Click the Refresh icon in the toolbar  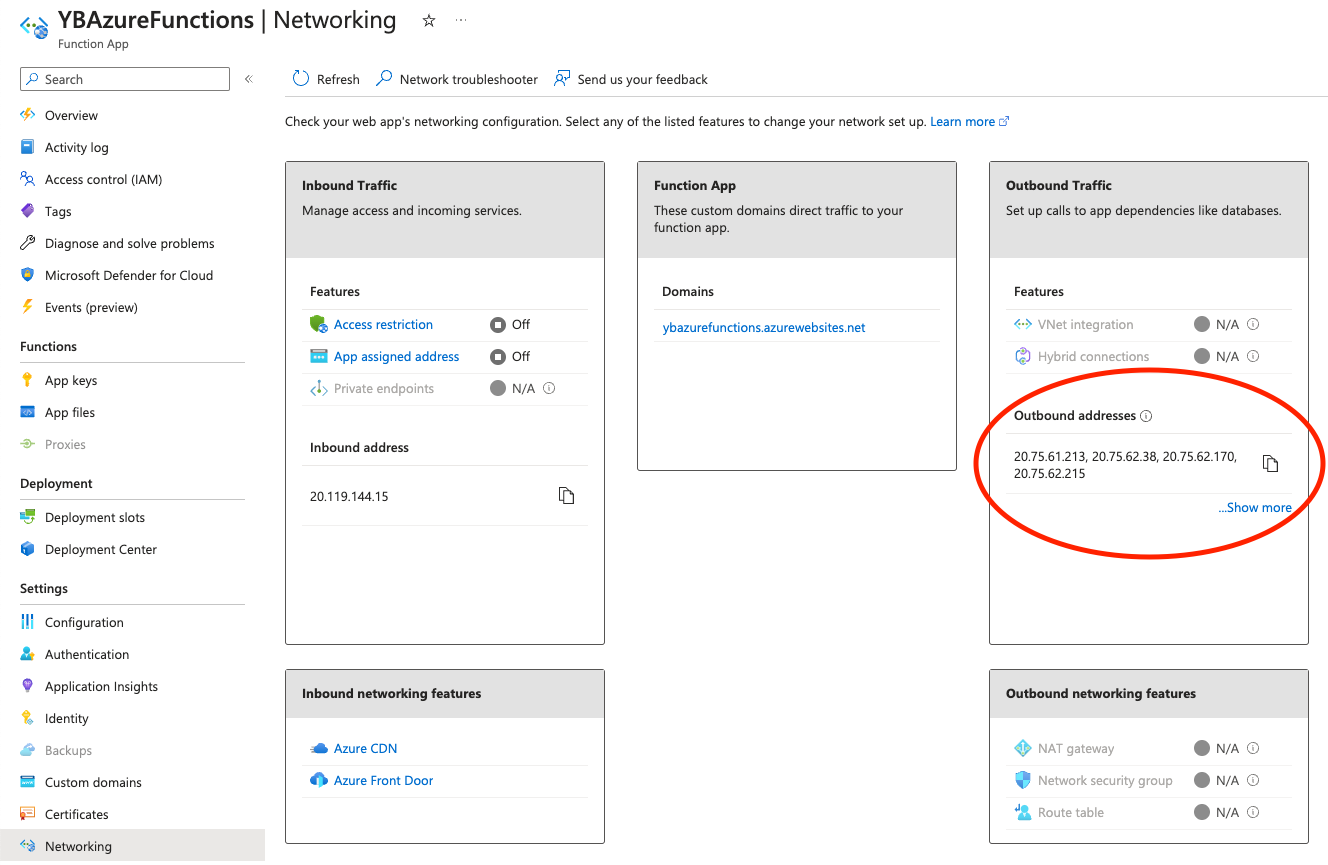(302, 79)
